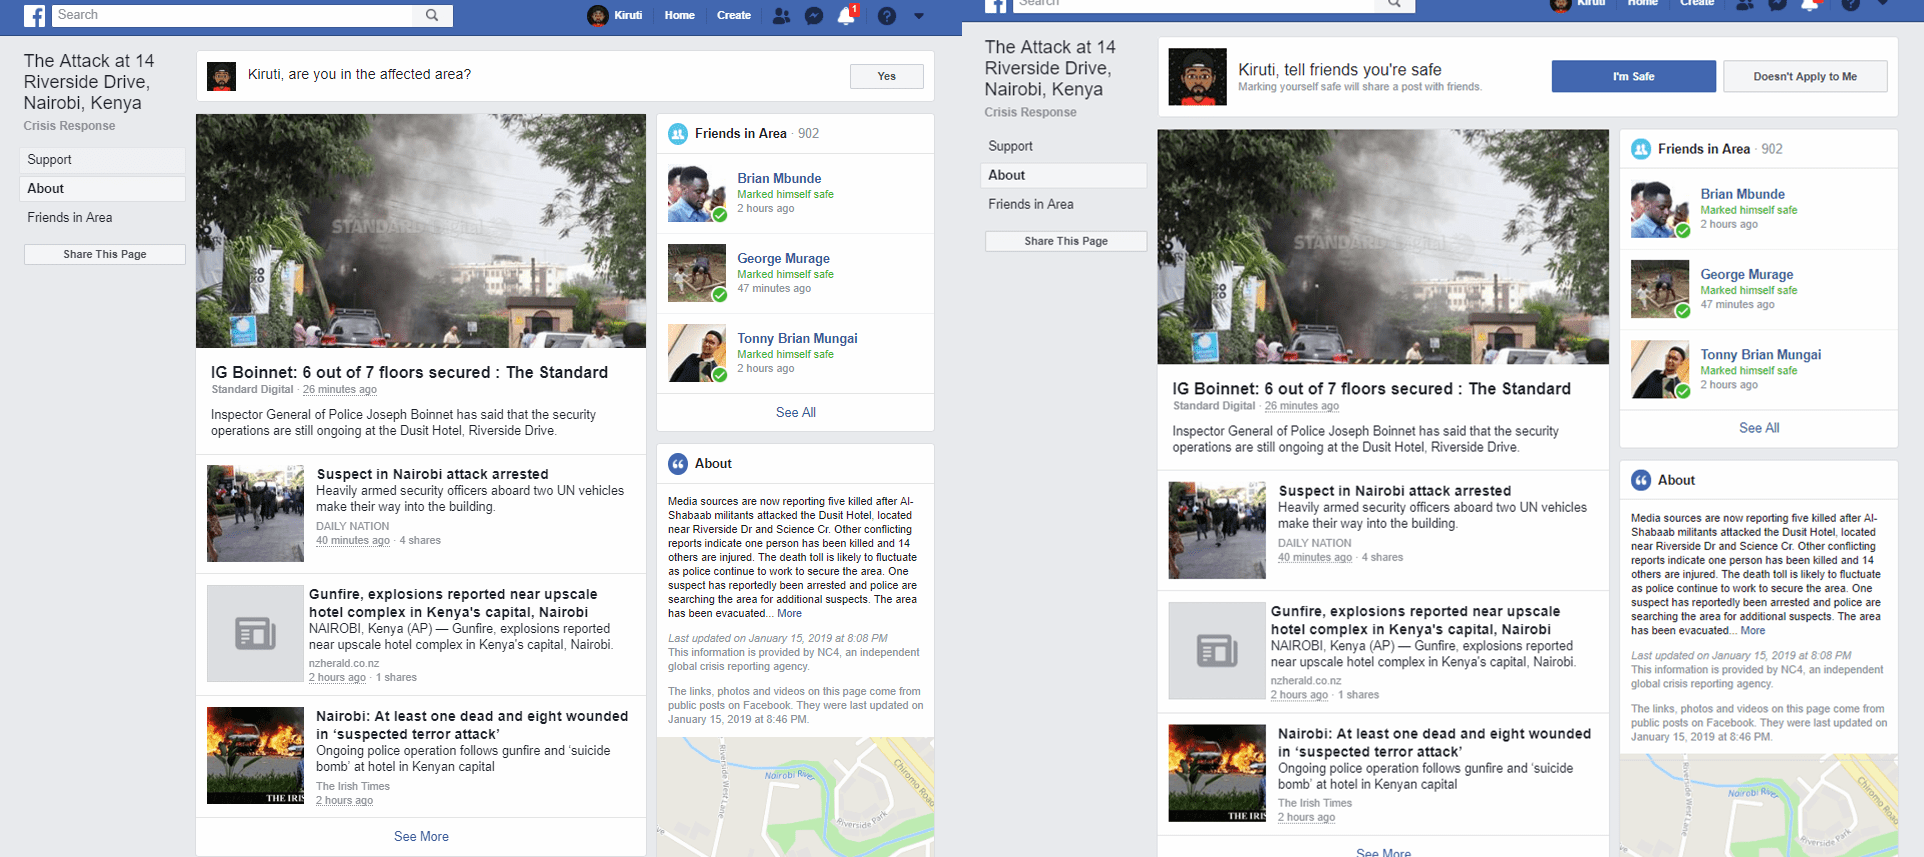The width and height of the screenshot is (1924, 857).
Task: Open Brian Mbunde profile in left screenshot
Action: pos(779,178)
